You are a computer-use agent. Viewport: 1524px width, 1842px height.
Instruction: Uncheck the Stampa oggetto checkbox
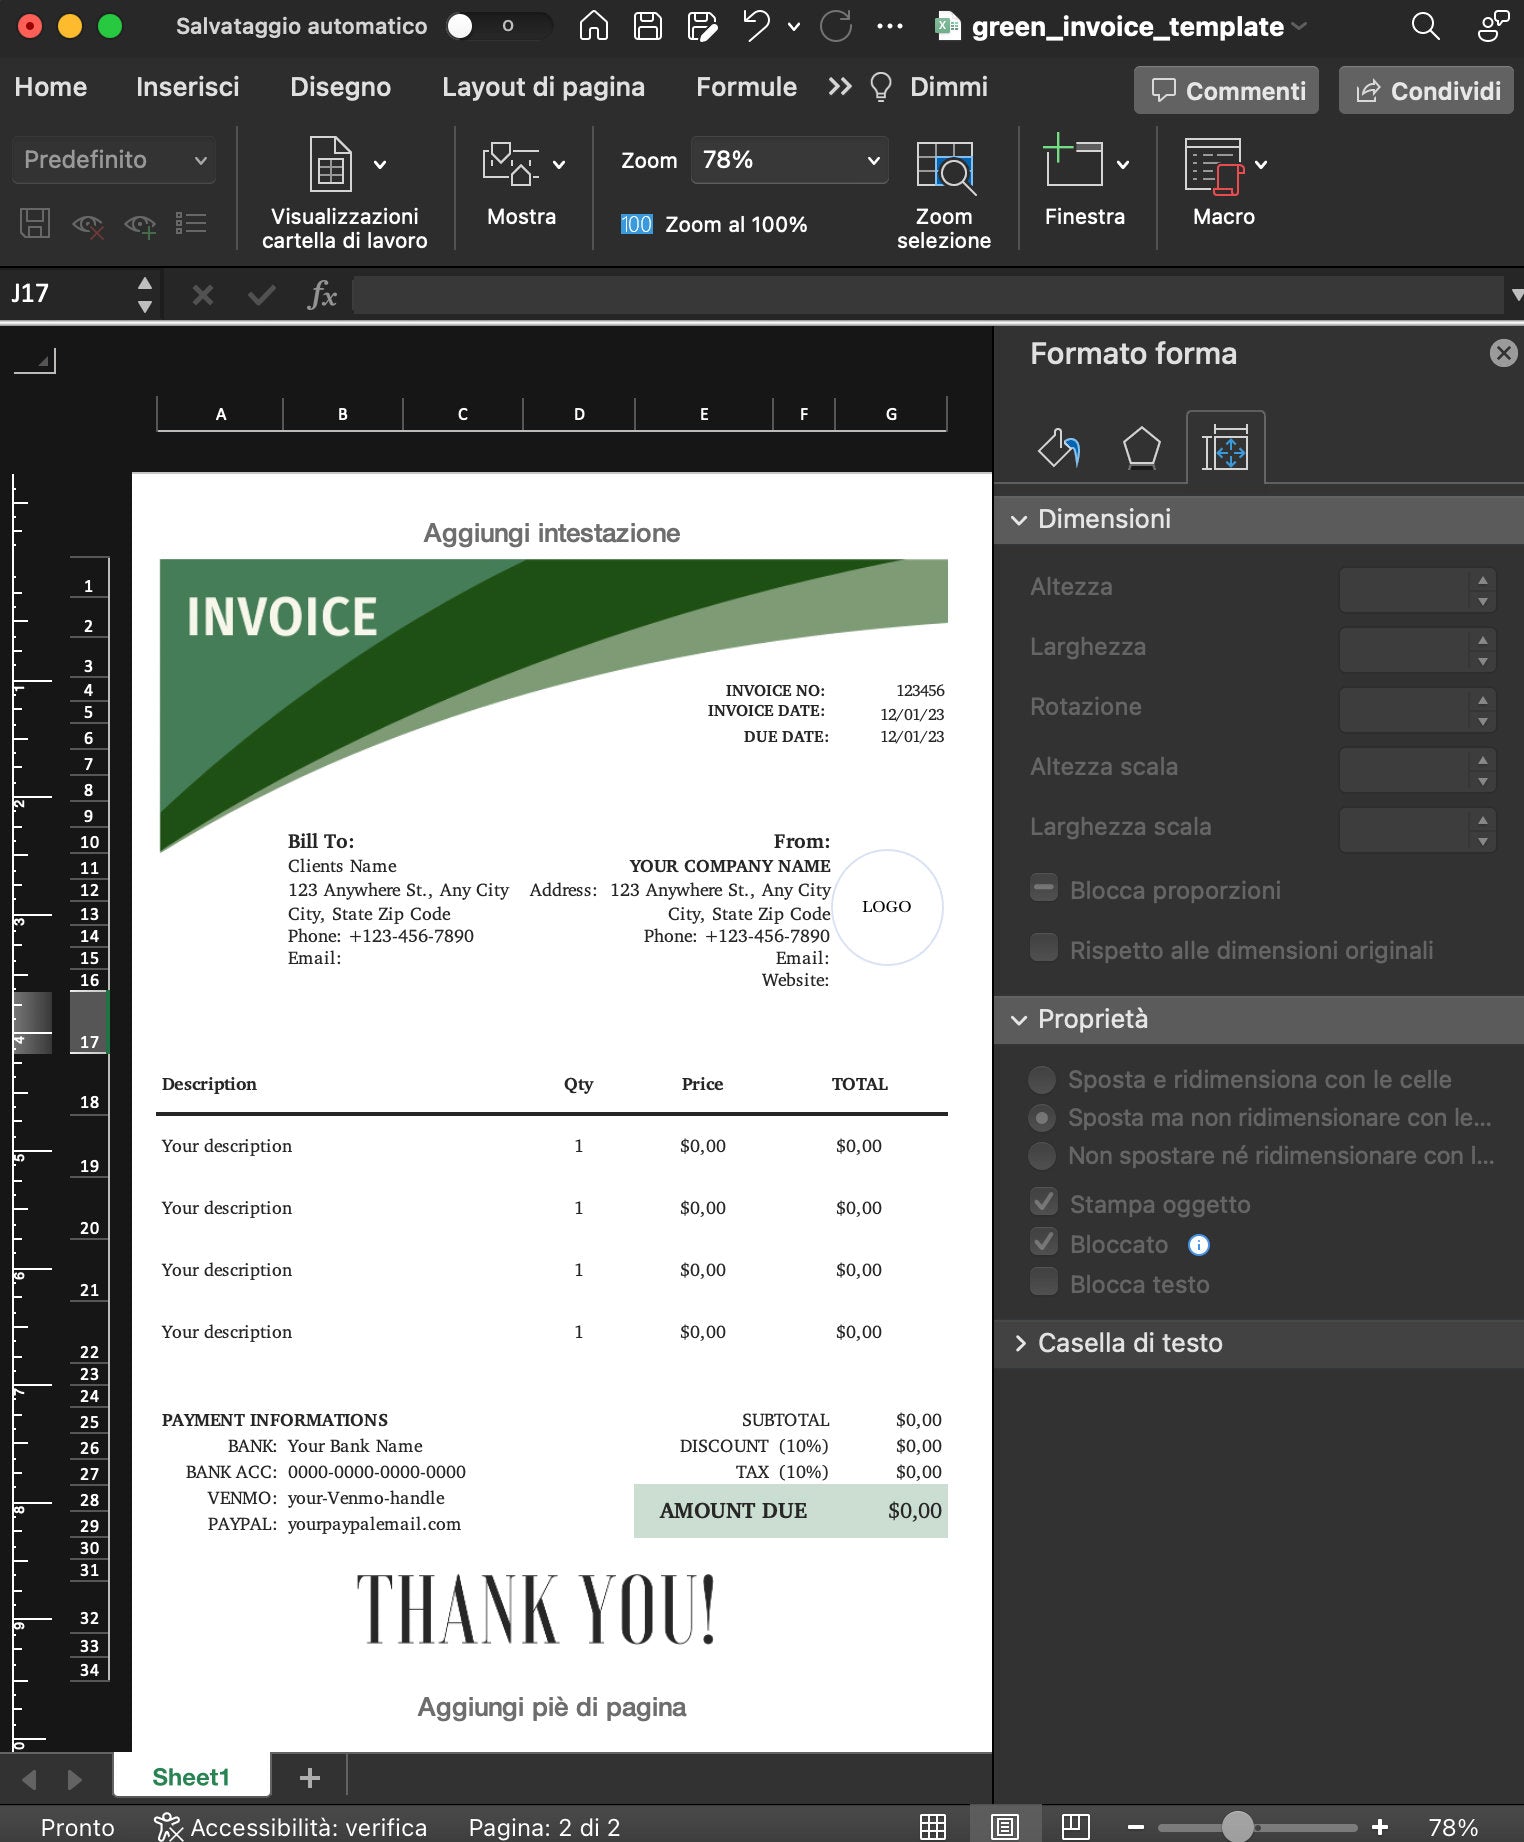click(x=1044, y=1202)
